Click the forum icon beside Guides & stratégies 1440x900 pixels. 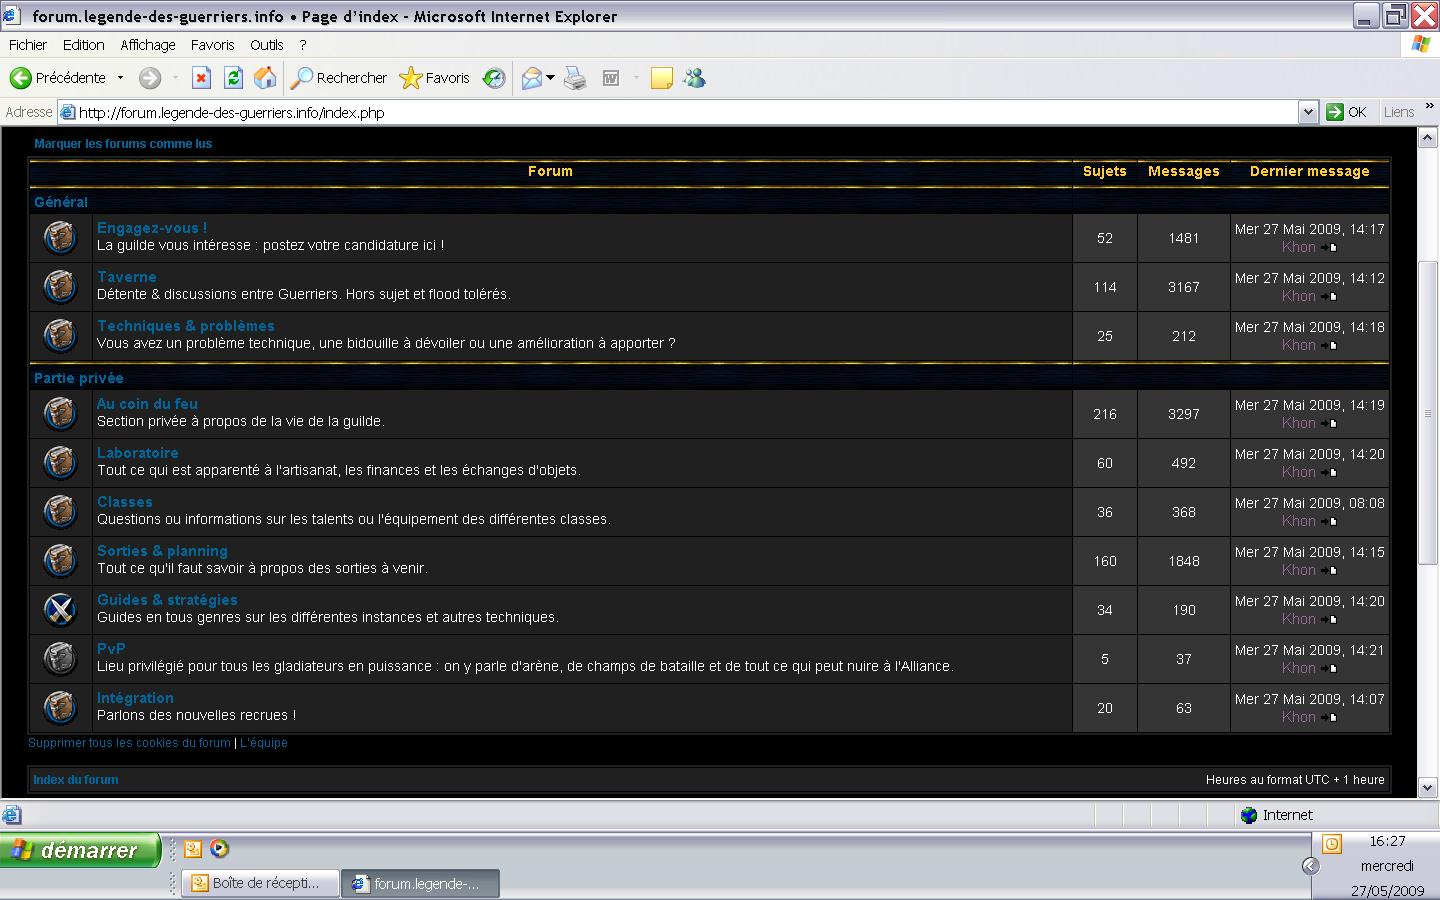(x=60, y=609)
